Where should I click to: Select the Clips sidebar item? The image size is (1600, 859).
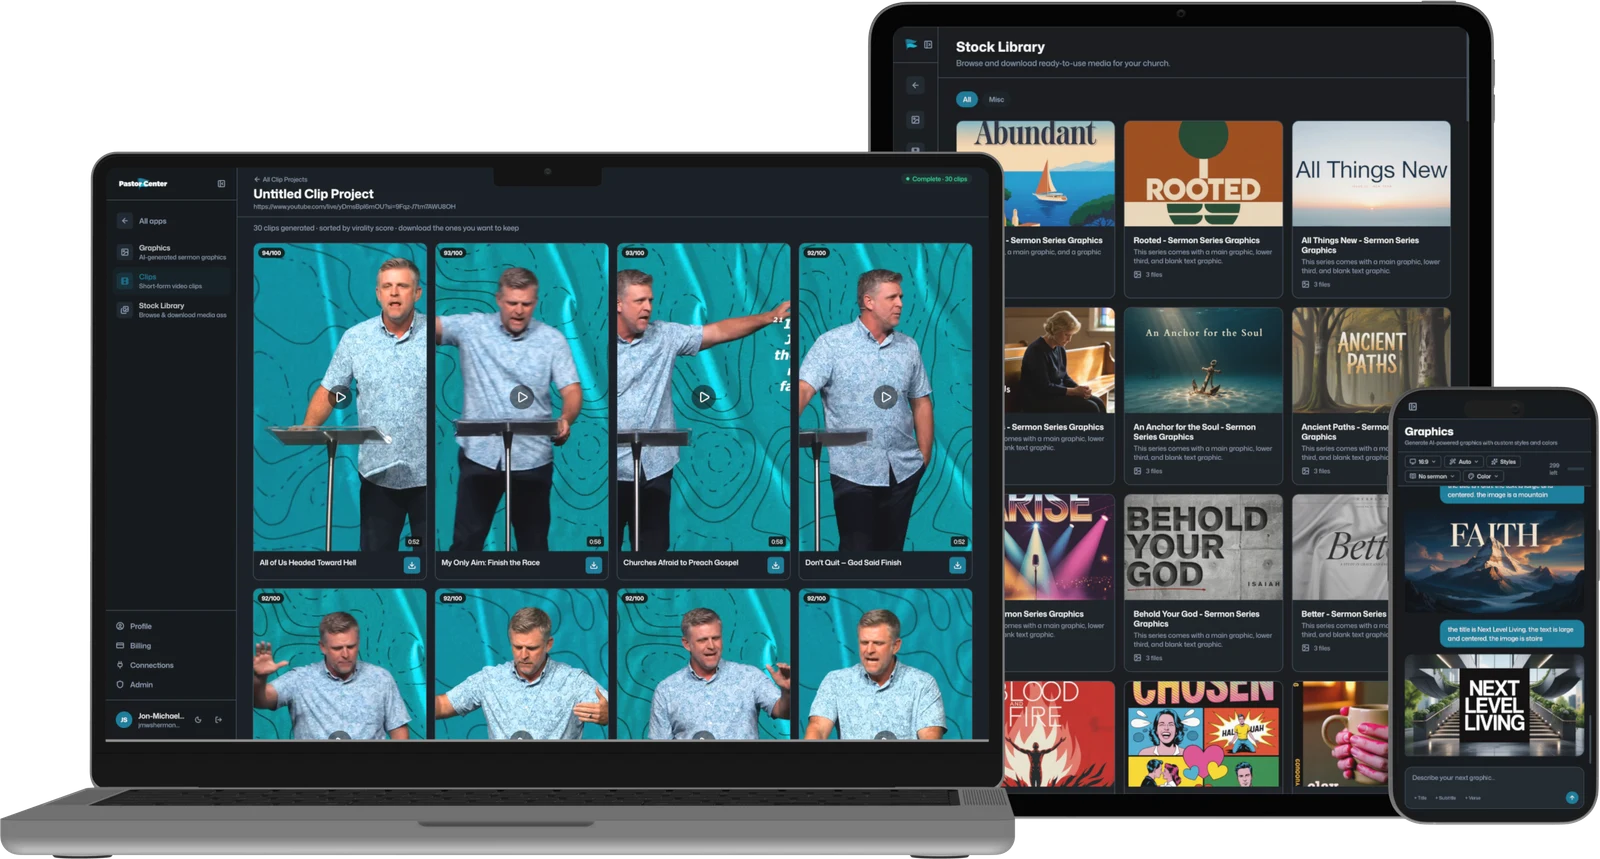[171, 281]
